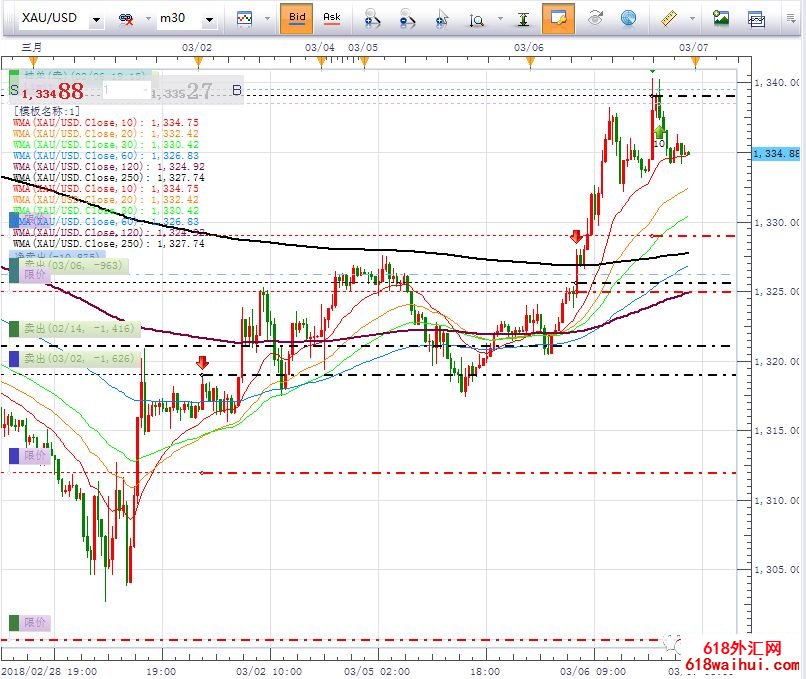Open the m30 timeframe dropdown
The height and width of the screenshot is (679, 806).
pos(188,19)
